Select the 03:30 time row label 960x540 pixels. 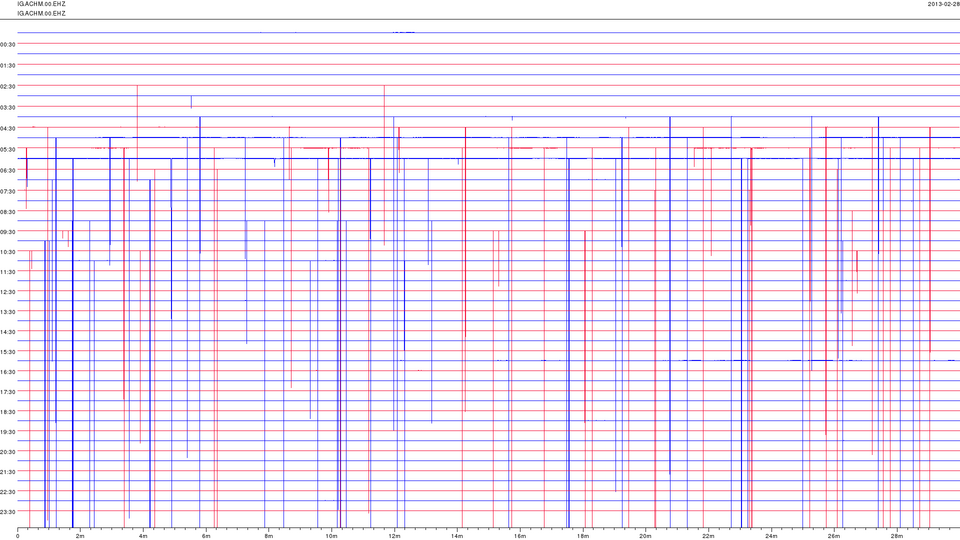pyautogui.click(x=8, y=108)
